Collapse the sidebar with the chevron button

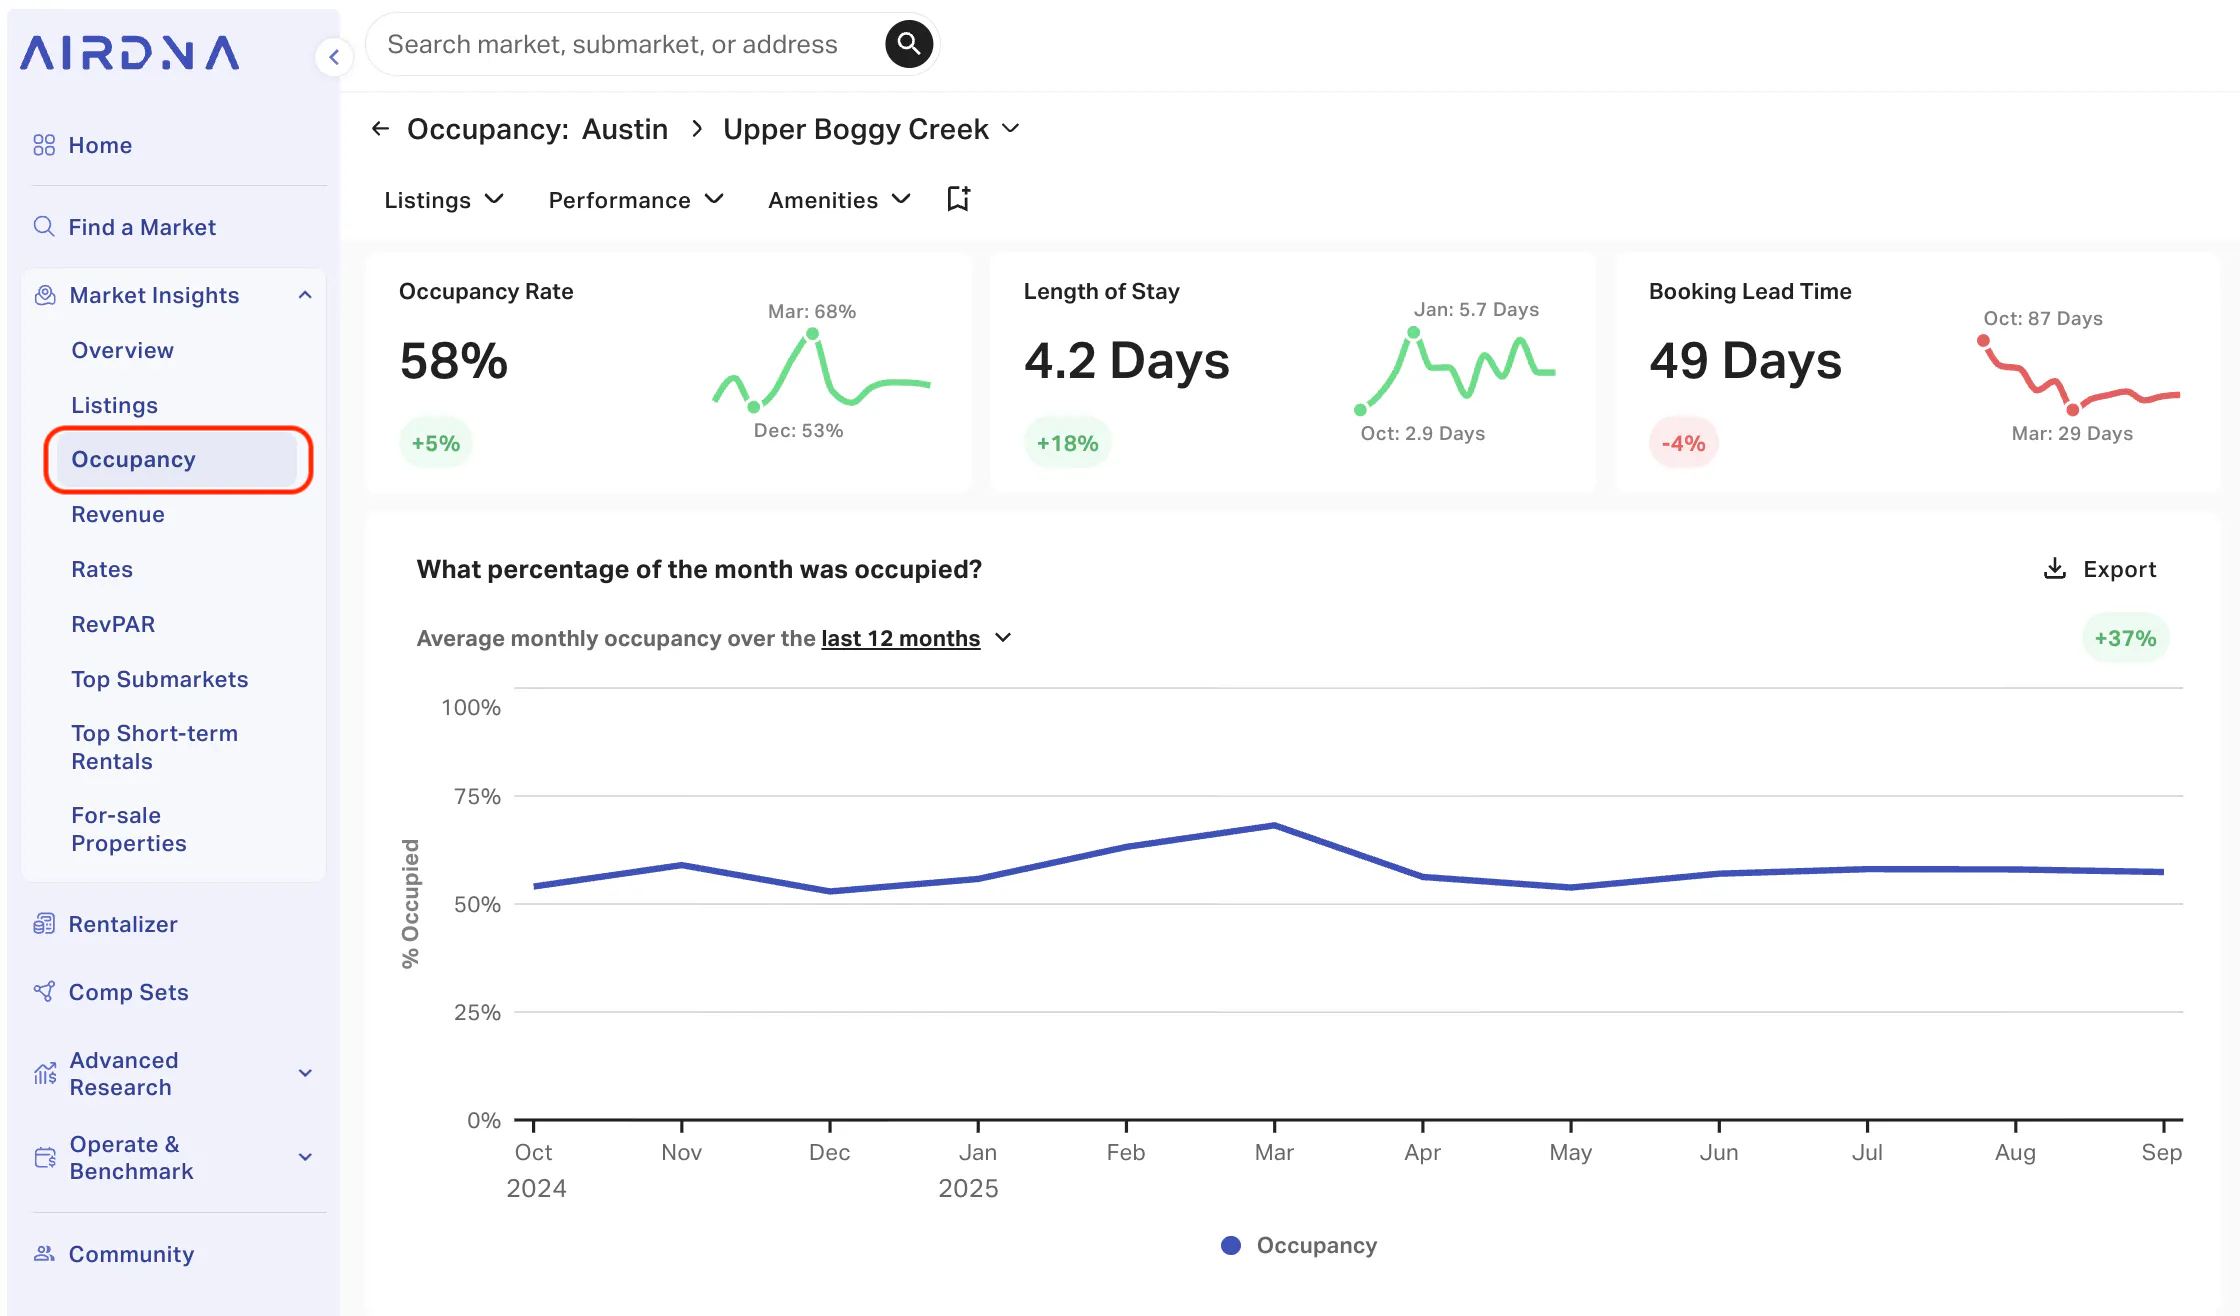(334, 57)
